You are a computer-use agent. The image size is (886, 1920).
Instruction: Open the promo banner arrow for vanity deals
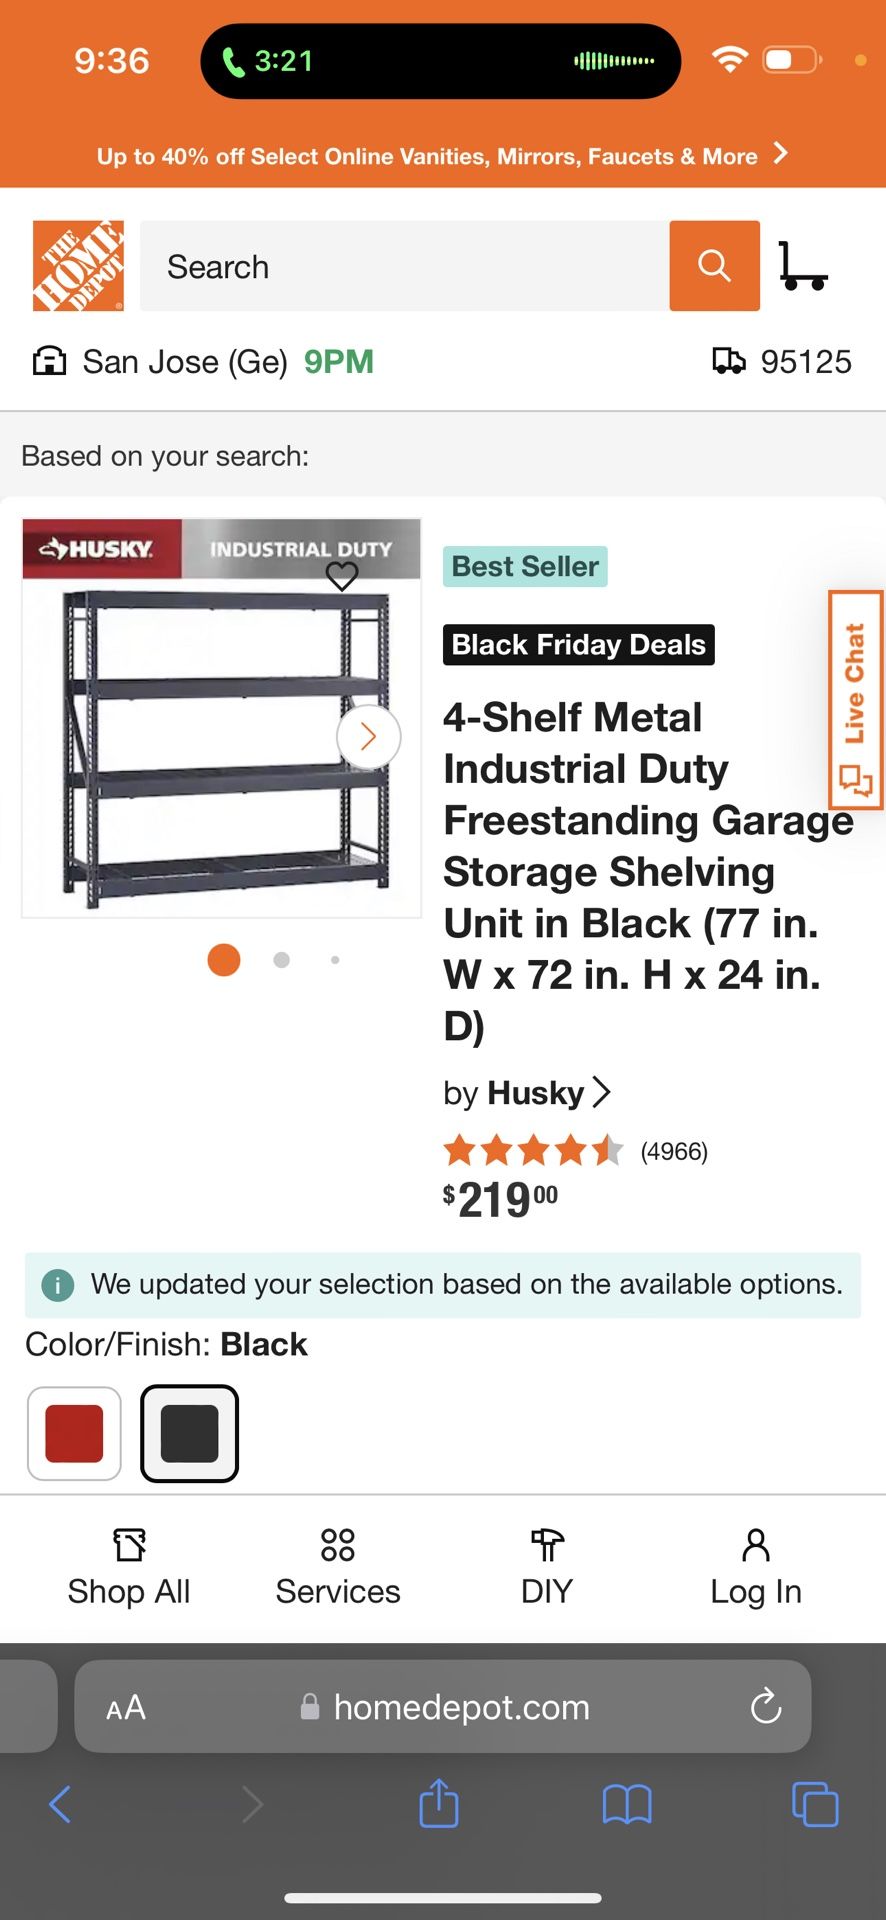(x=781, y=155)
